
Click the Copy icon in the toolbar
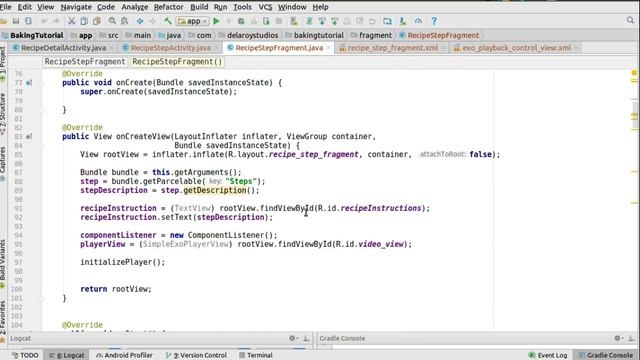(84, 21)
